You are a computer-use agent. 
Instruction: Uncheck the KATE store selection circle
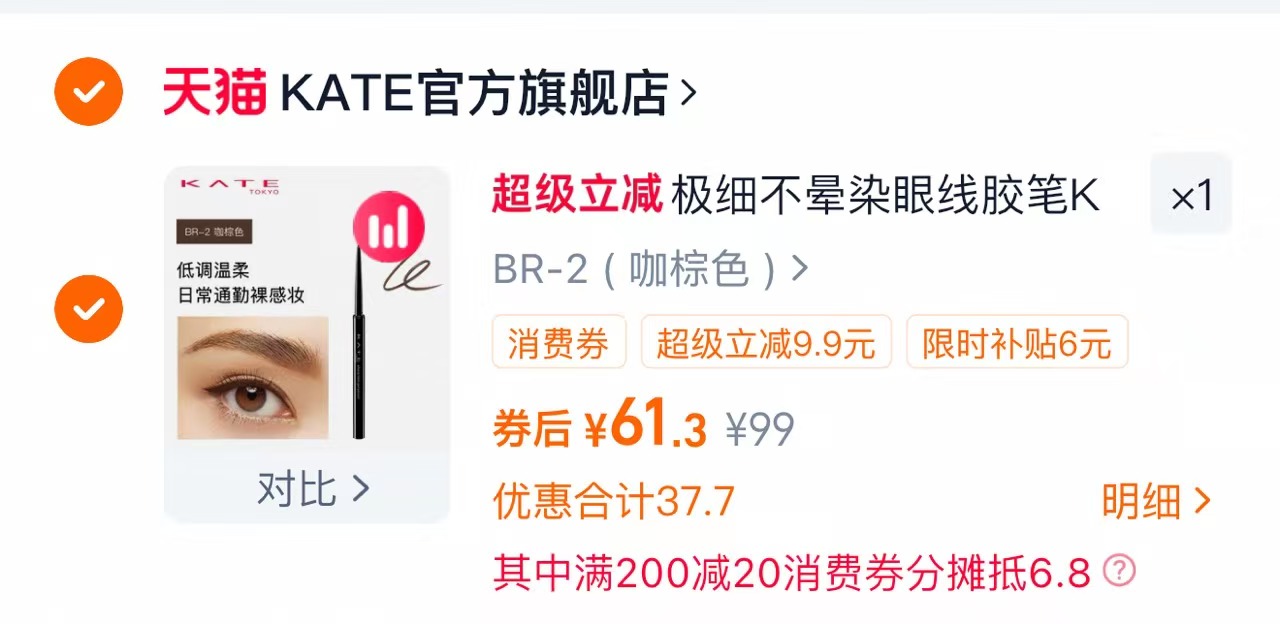(89, 92)
